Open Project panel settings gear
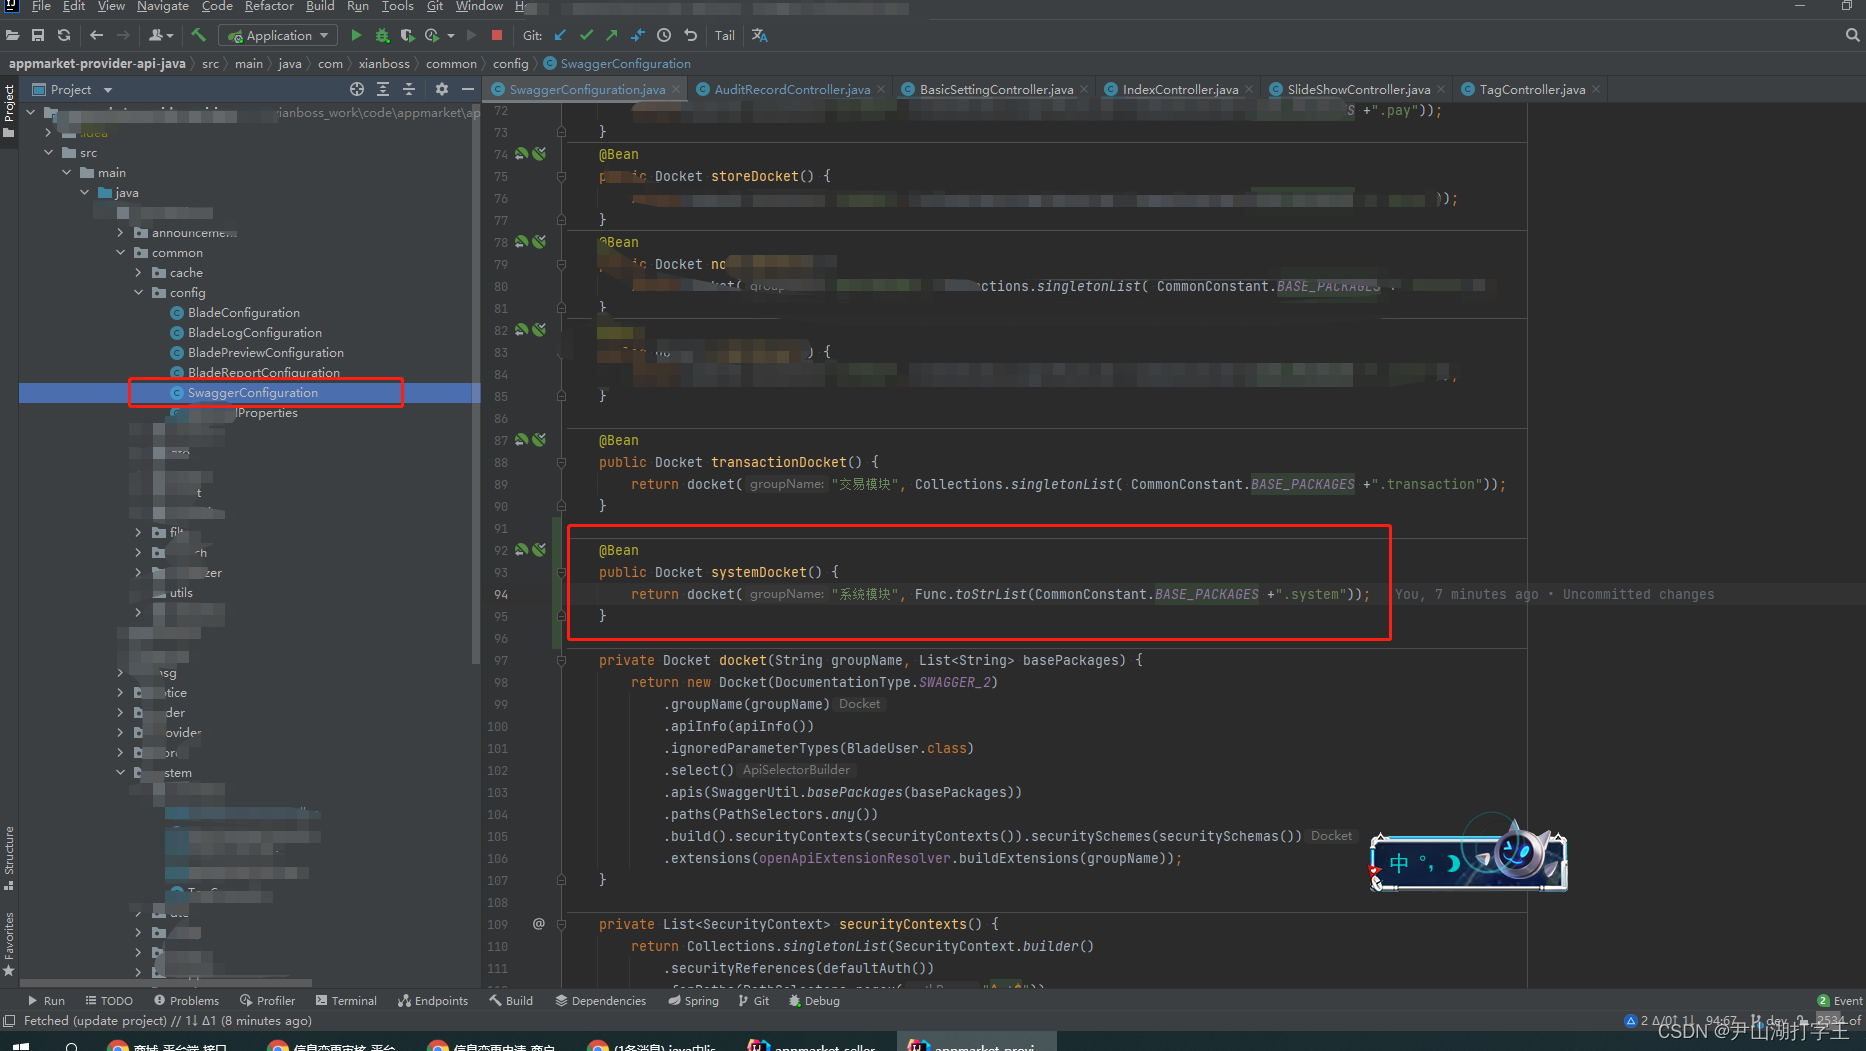The width and height of the screenshot is (1866, 1051). (442, 89)
